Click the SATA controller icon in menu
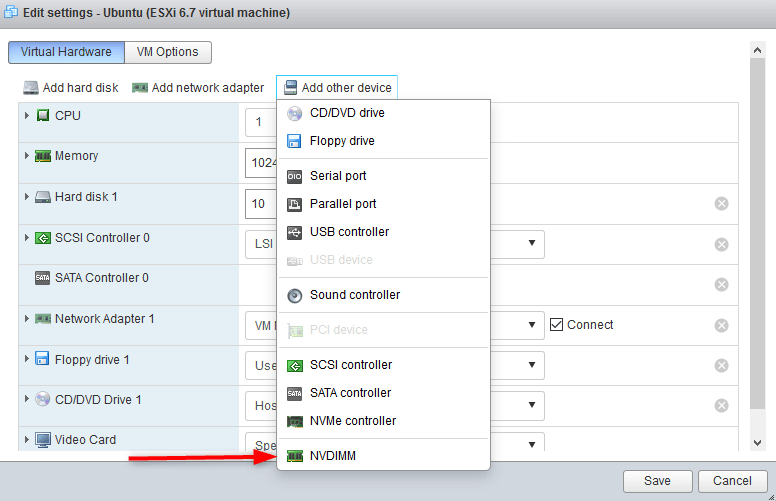 coord(294,394)
